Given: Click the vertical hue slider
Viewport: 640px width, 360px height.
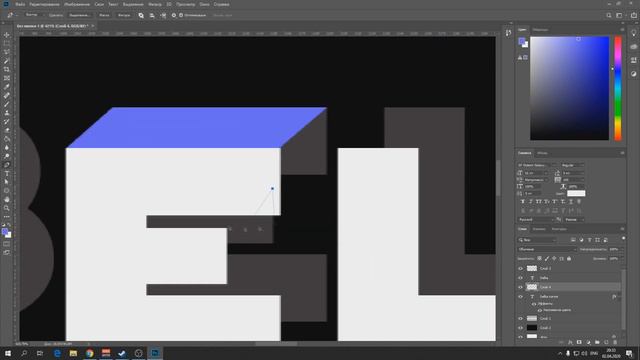Looking at the screenshot, I should click(618, 88).
